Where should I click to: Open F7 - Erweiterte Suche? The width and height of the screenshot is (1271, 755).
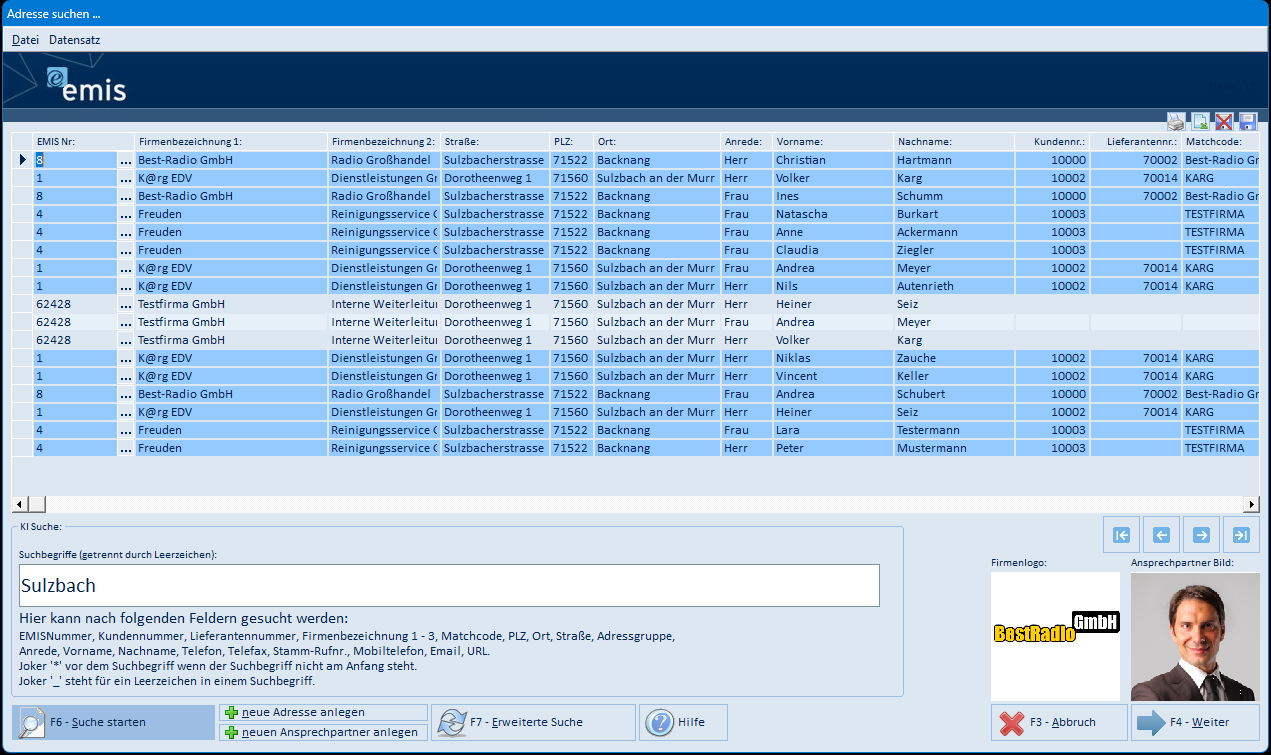tap(533, 722)
